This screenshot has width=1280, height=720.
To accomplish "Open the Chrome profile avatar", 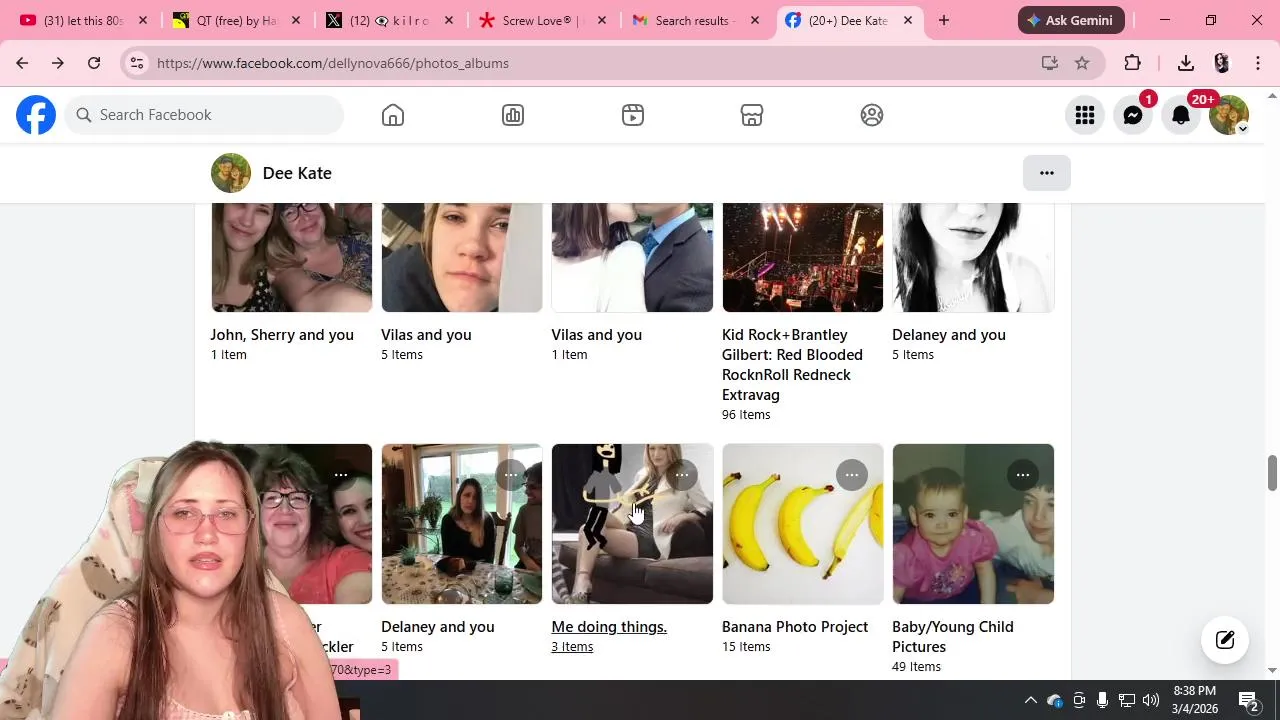I will (1222, 63).
